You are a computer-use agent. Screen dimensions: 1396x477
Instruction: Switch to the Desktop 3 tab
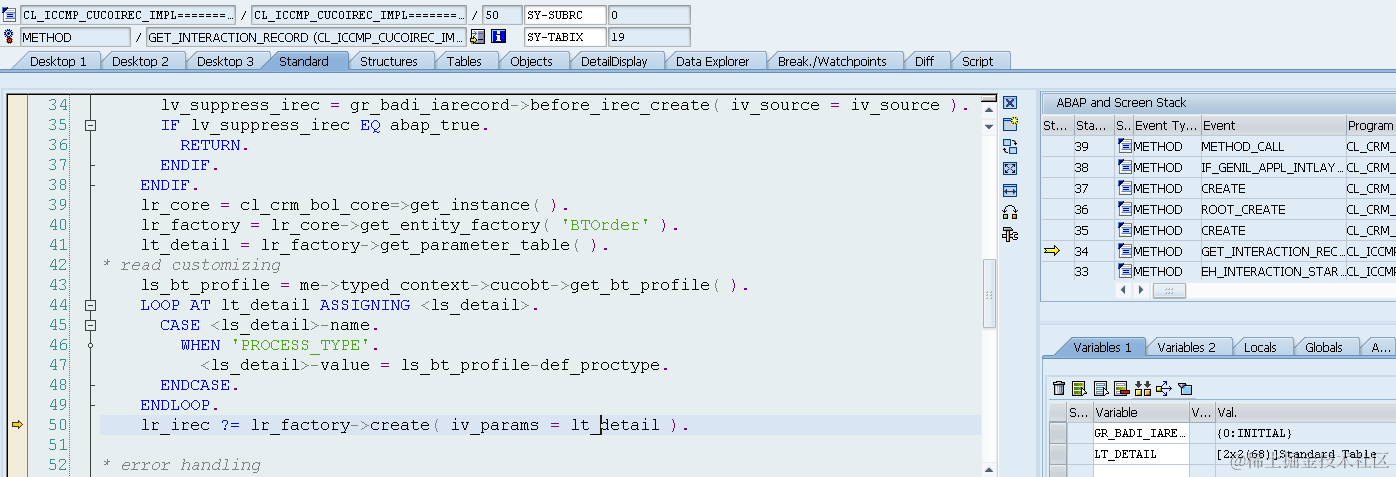pos(225,61)
